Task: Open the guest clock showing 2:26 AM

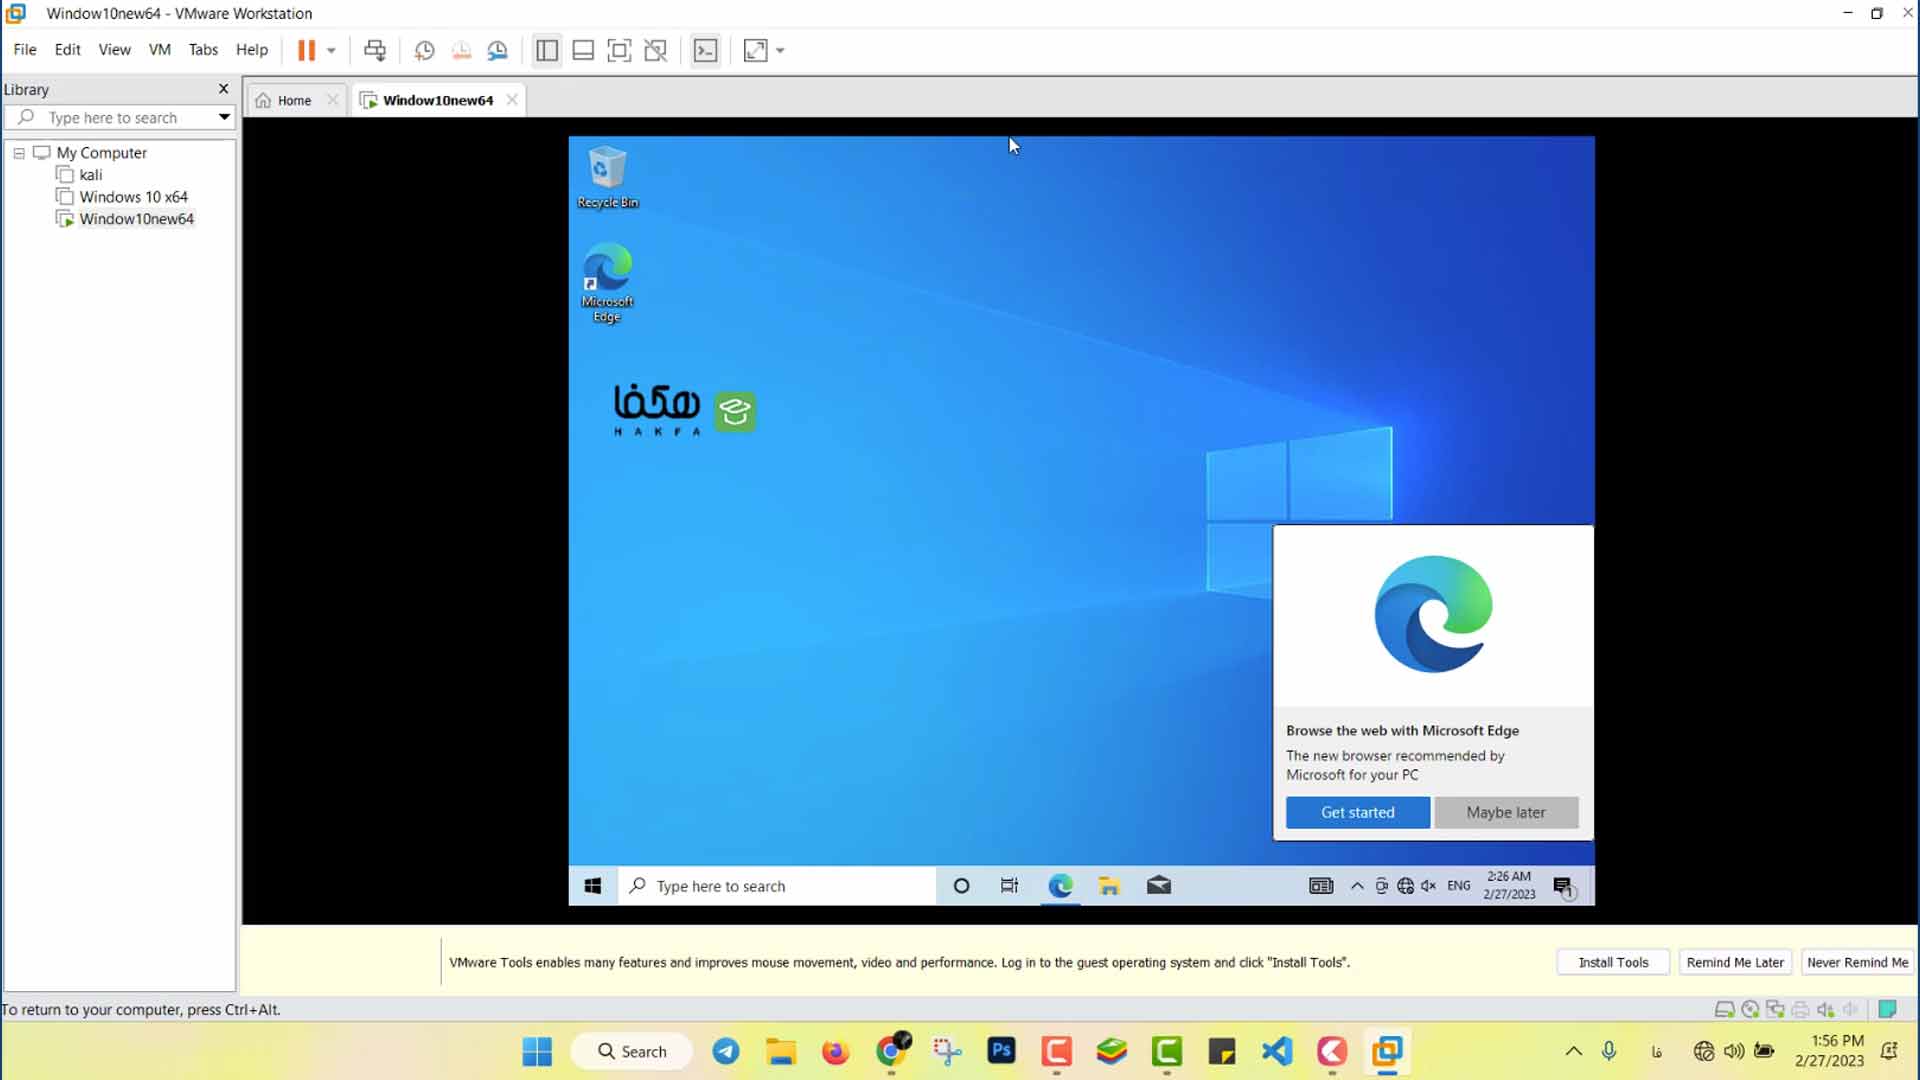Action: (x=1509, y=886)
